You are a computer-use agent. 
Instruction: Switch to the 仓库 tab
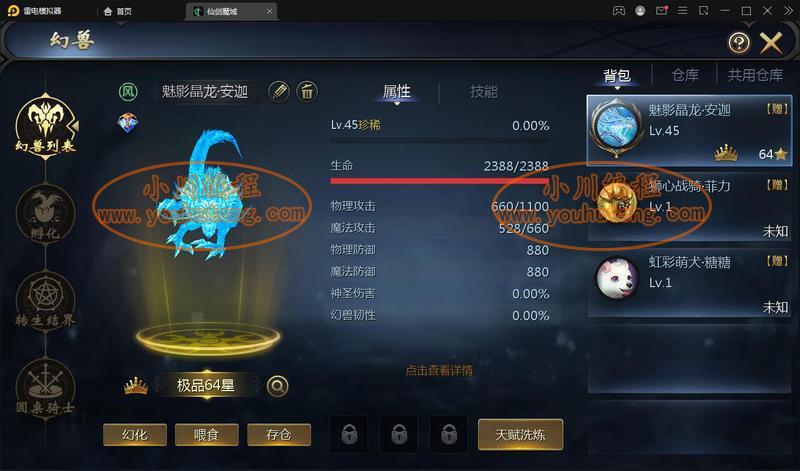(x=685, y=76)
